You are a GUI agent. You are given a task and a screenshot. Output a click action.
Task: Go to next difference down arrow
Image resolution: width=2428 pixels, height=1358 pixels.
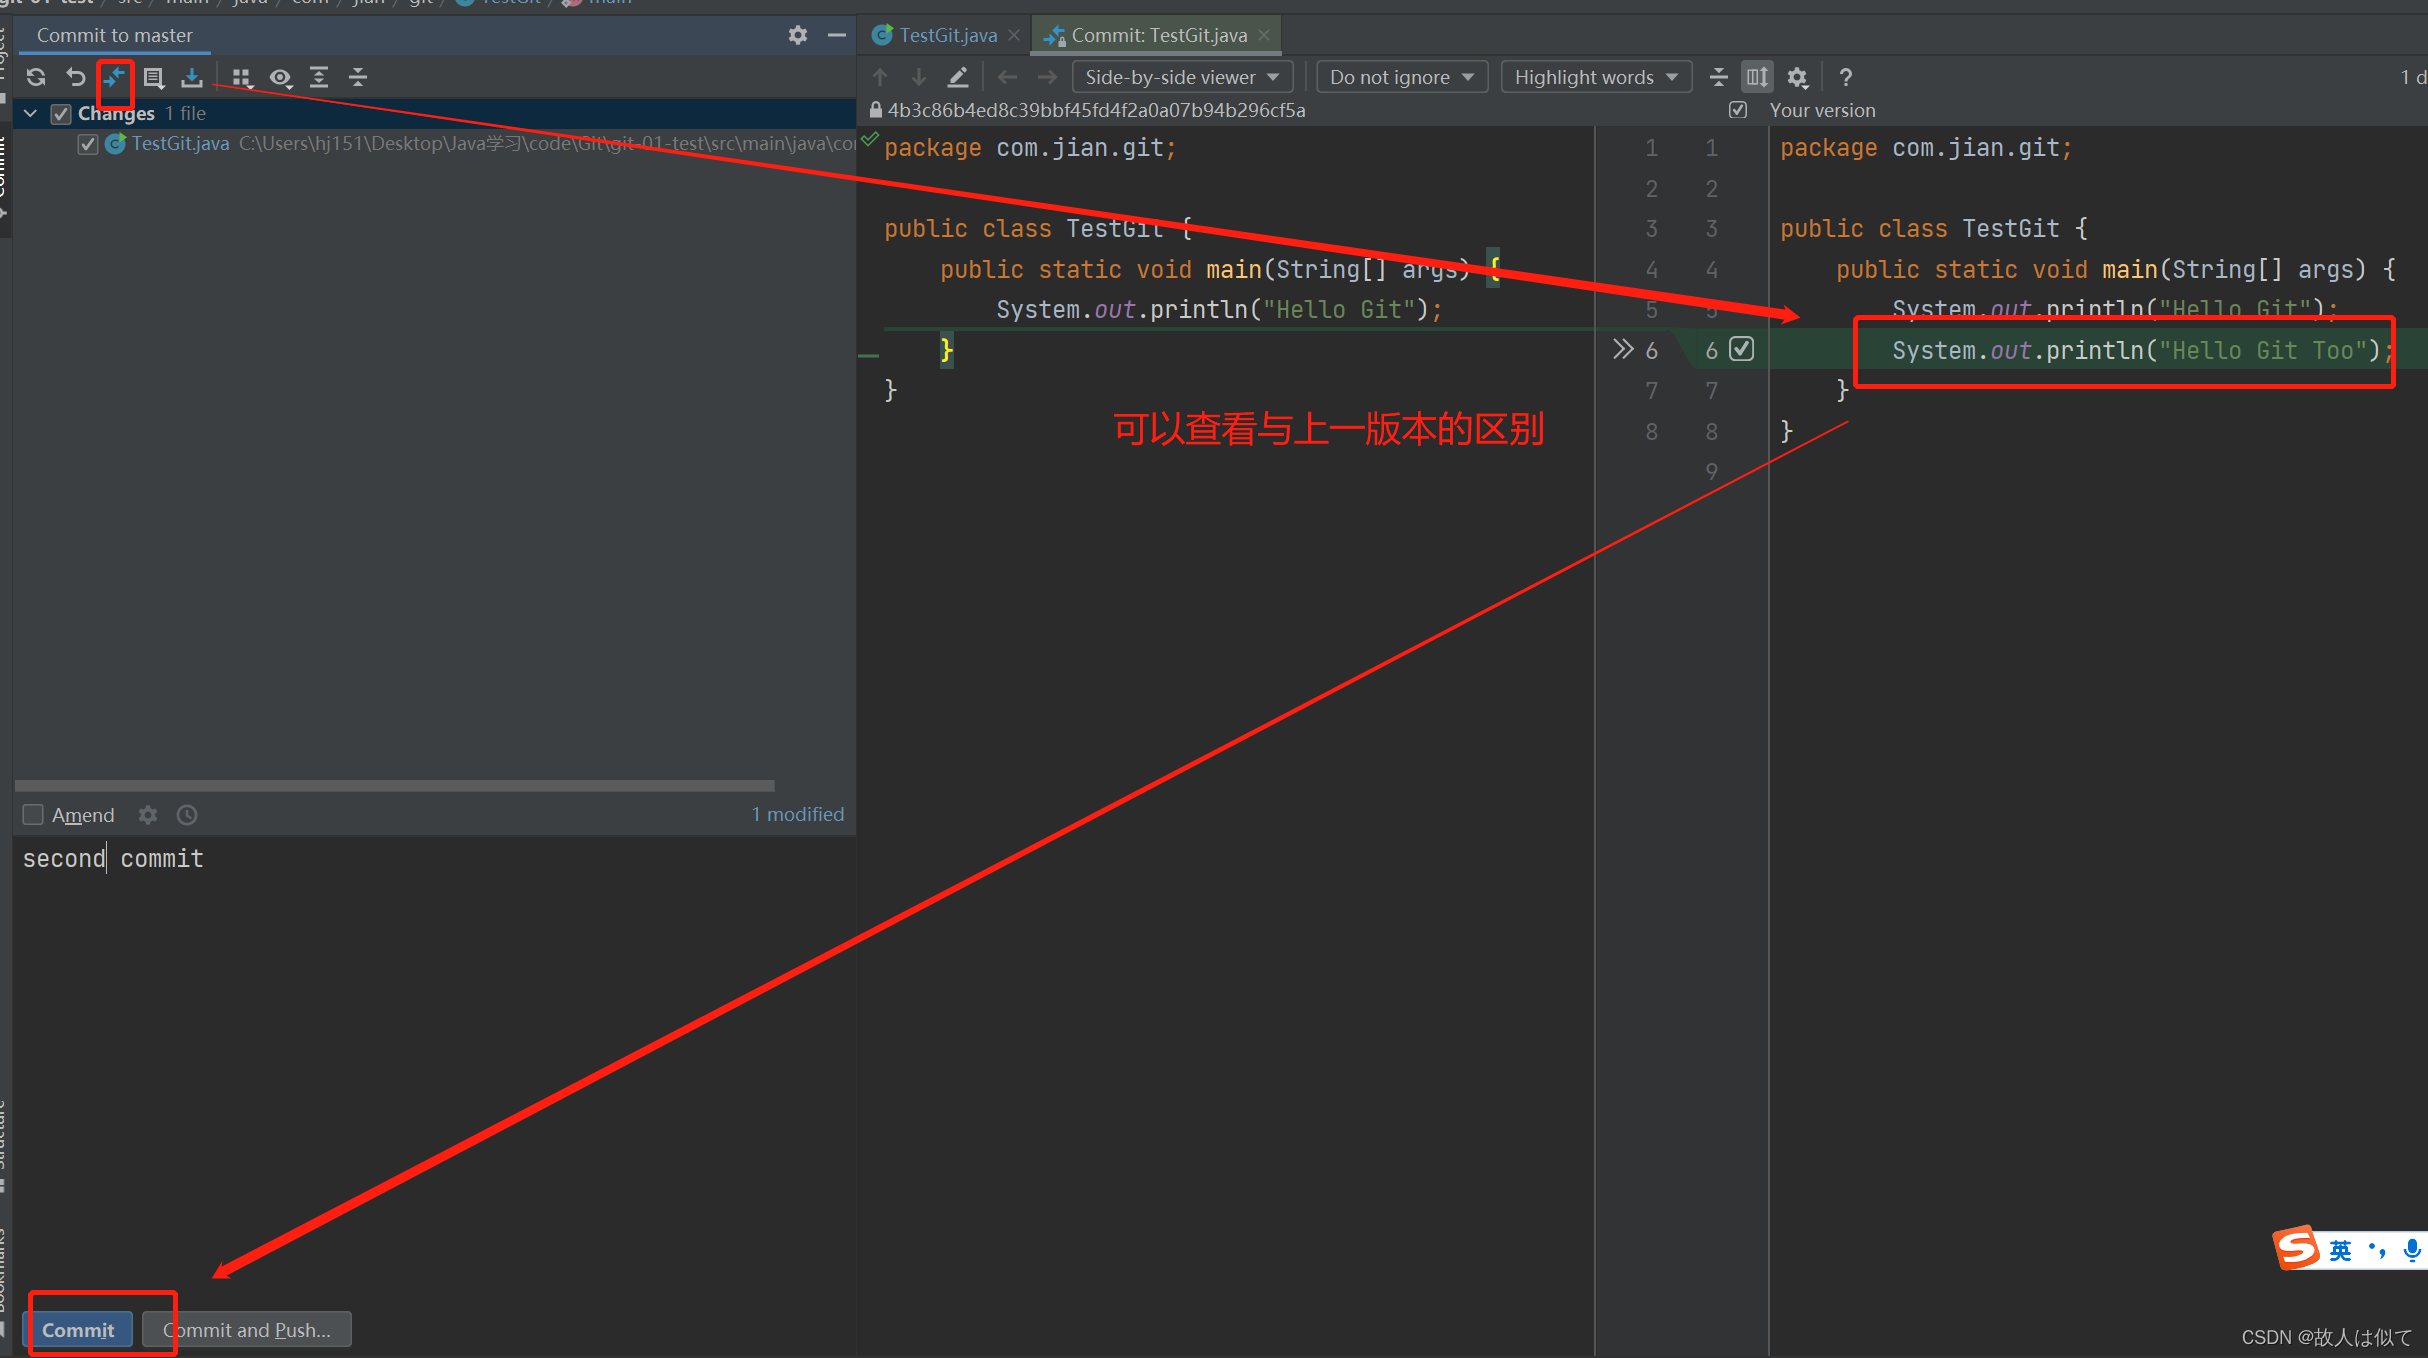[919, 77]
